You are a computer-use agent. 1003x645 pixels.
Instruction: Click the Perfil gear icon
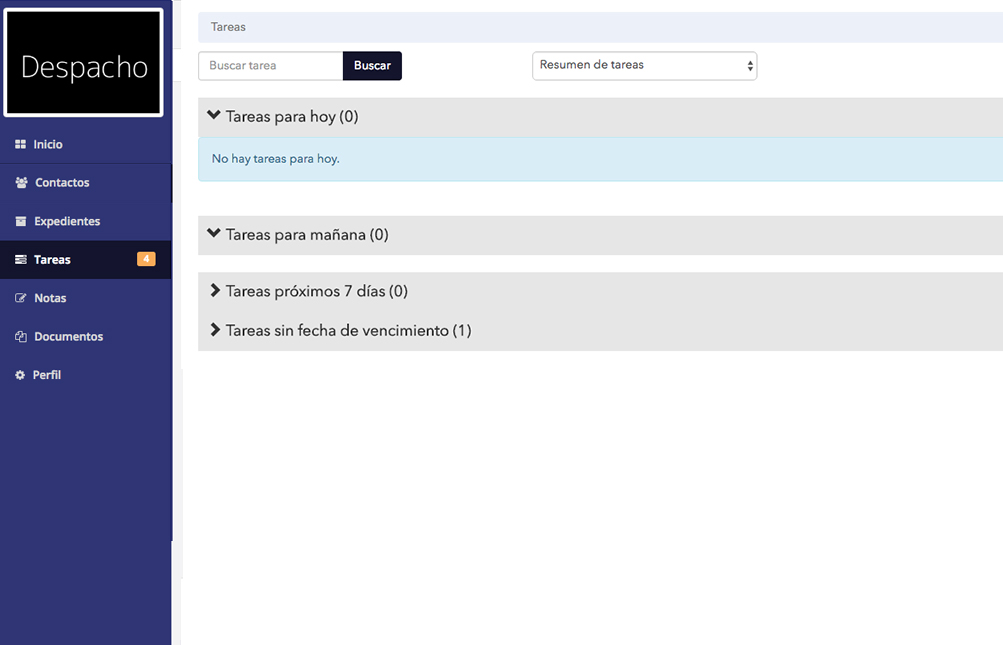[20, 375]
